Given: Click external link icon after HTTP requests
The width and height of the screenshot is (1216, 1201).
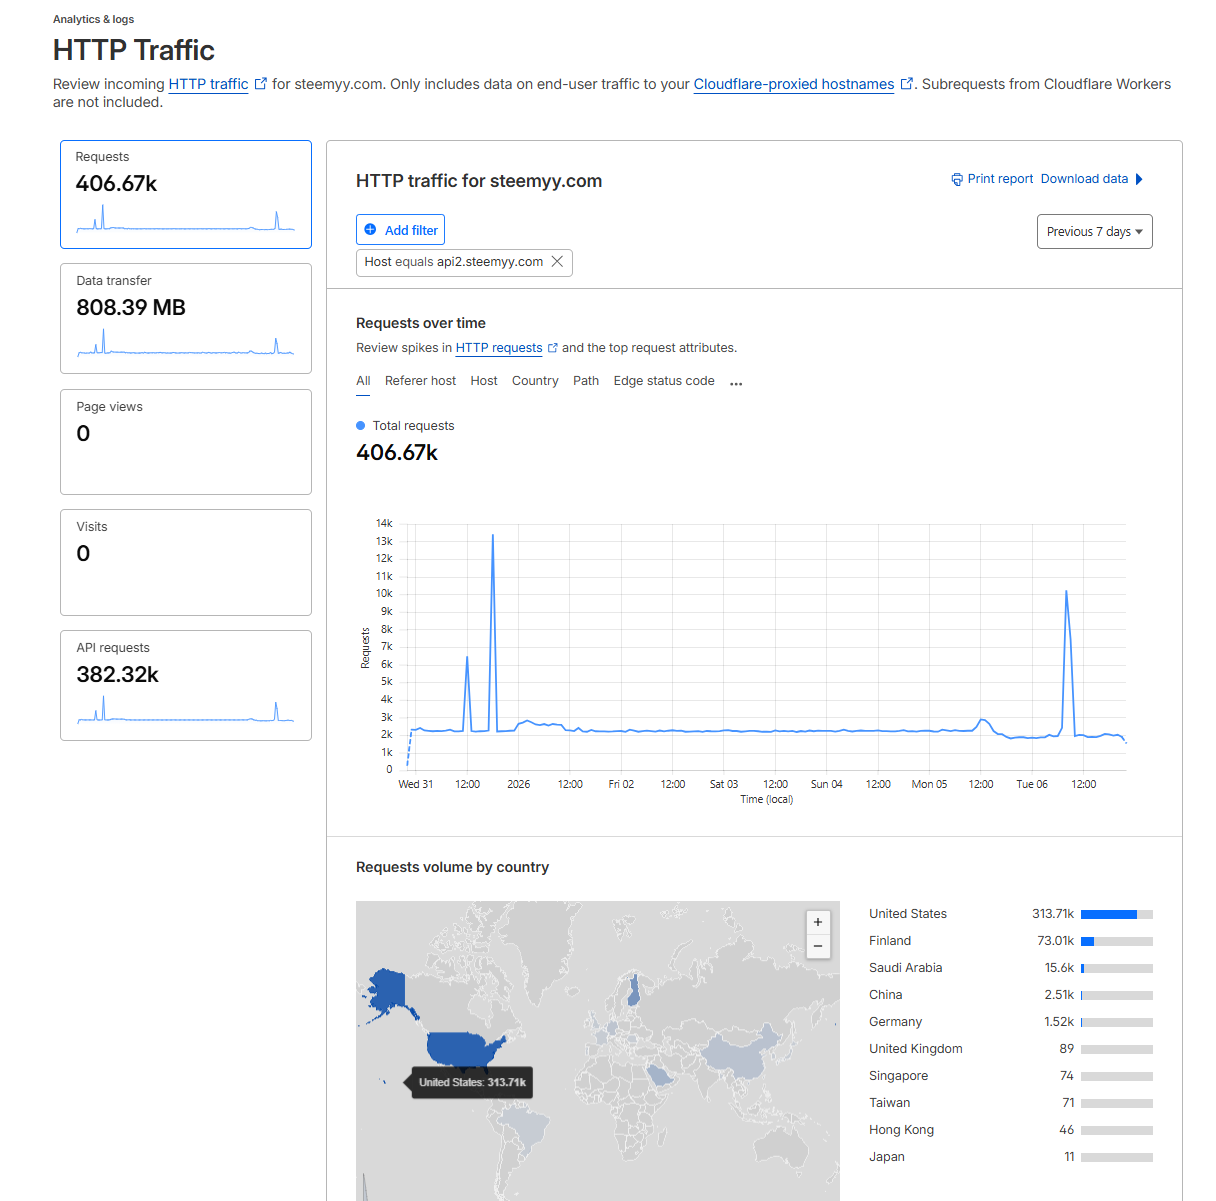Looking at the screenshot, I should pos(553,348).
